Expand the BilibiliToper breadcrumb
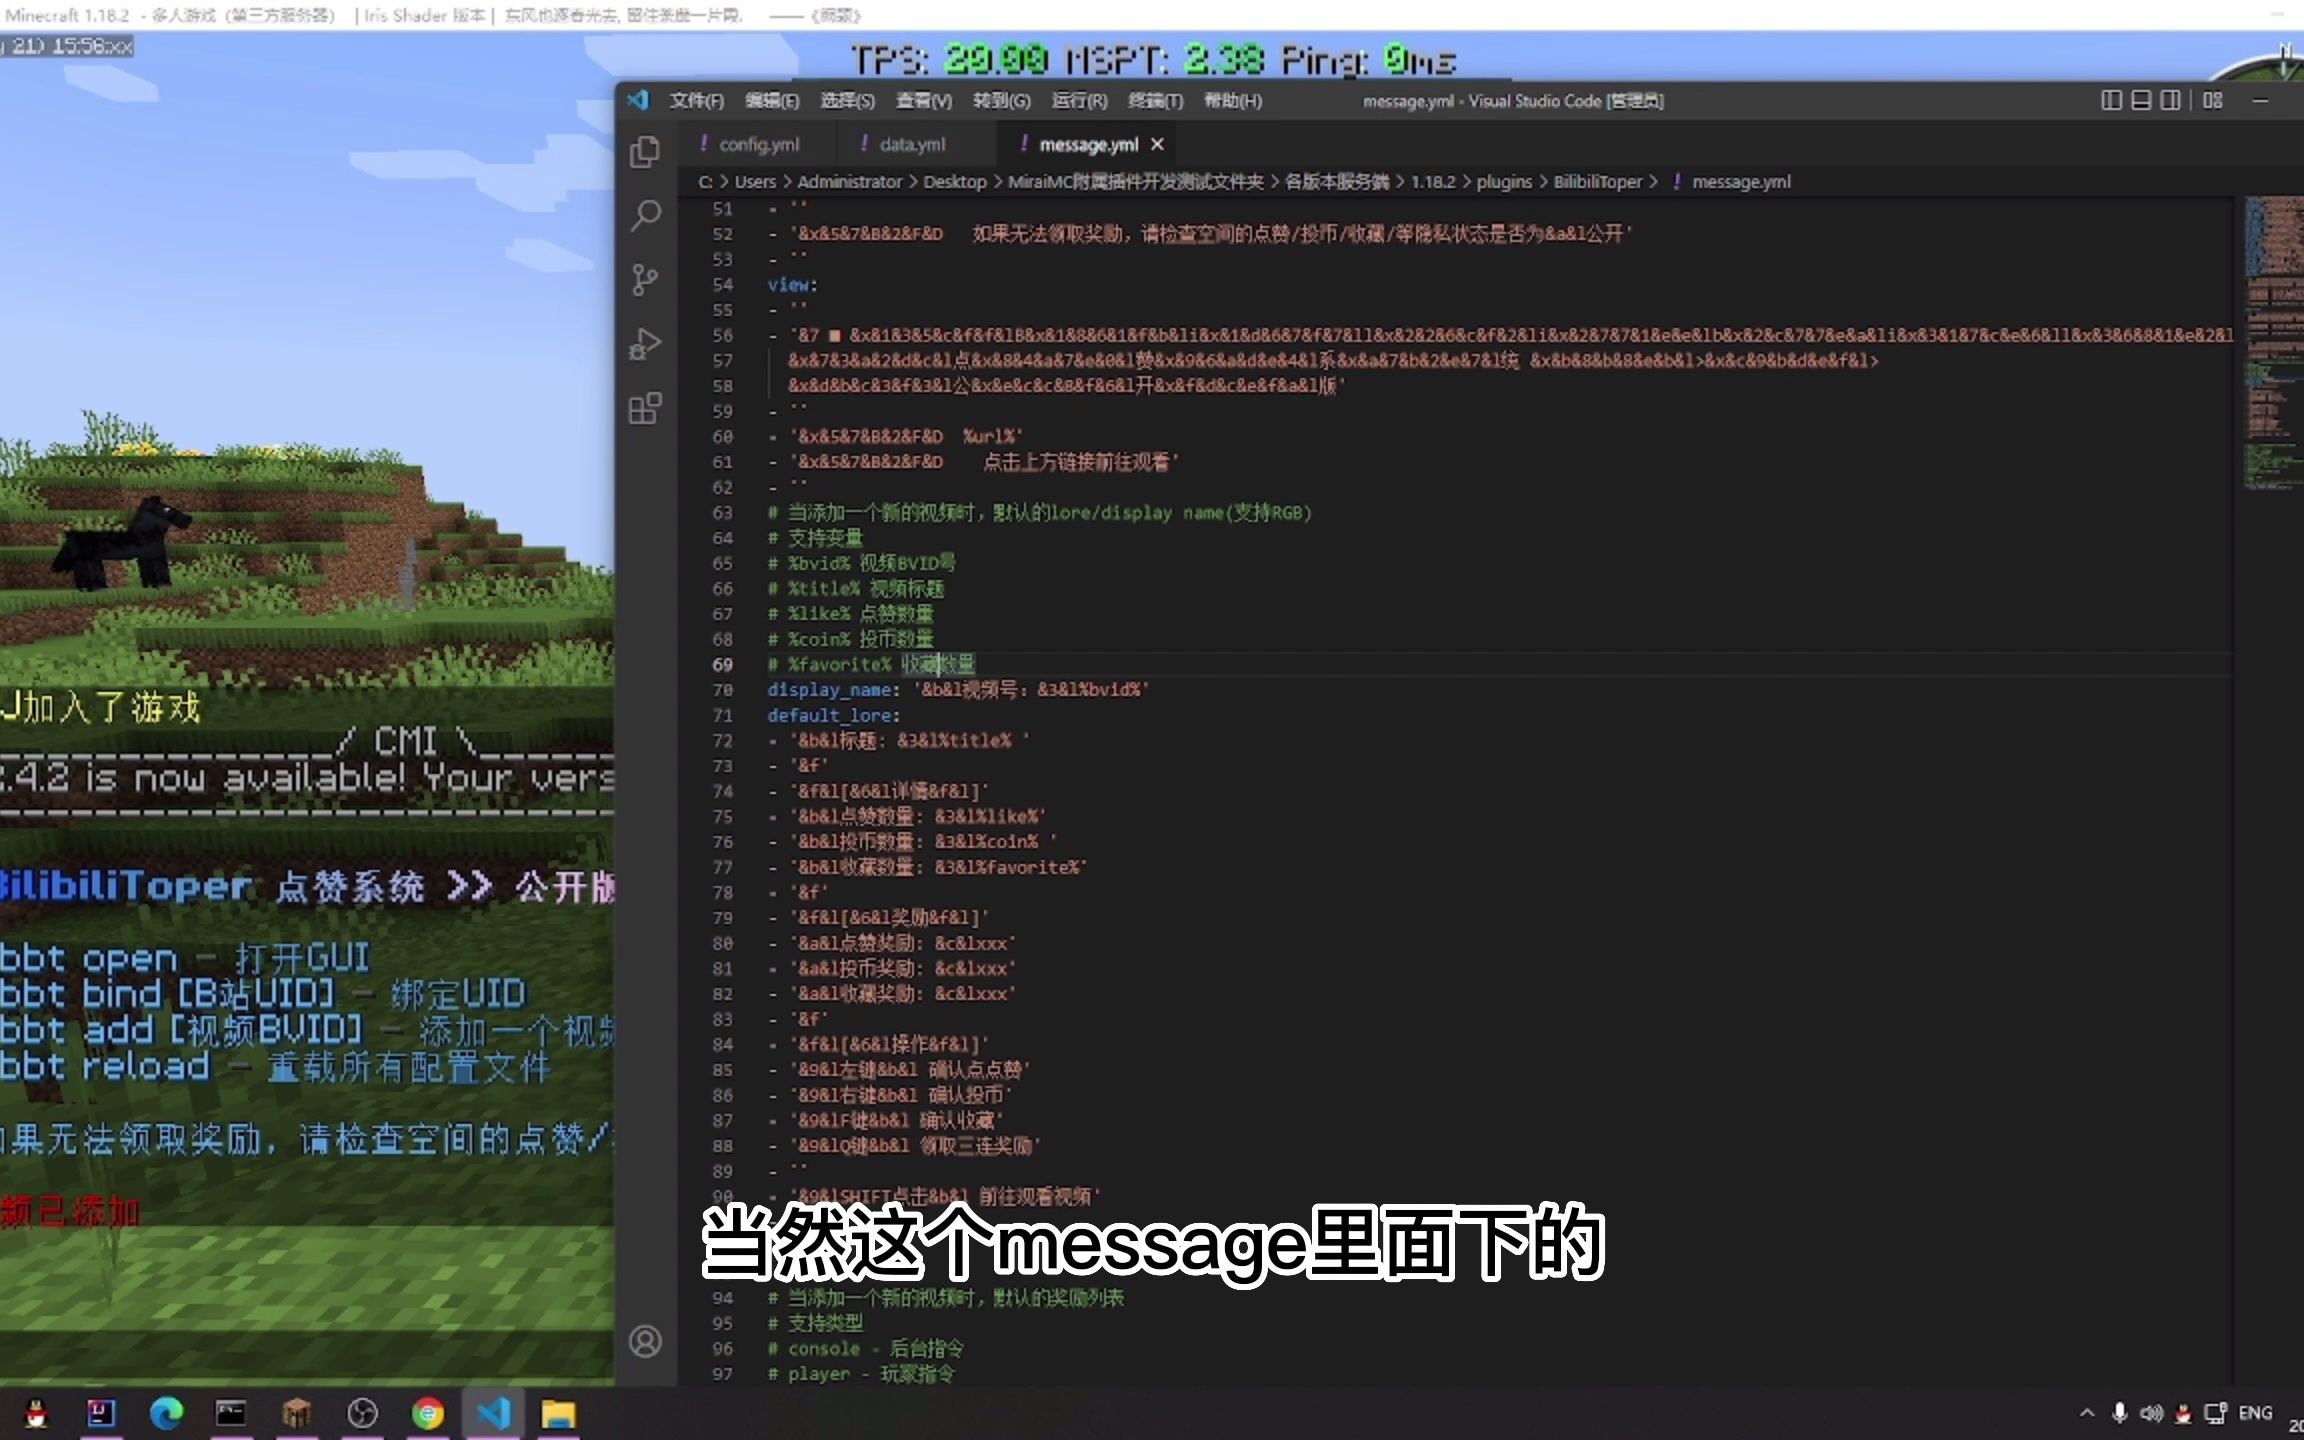 pyautogui.click(x=1597, y=182)
